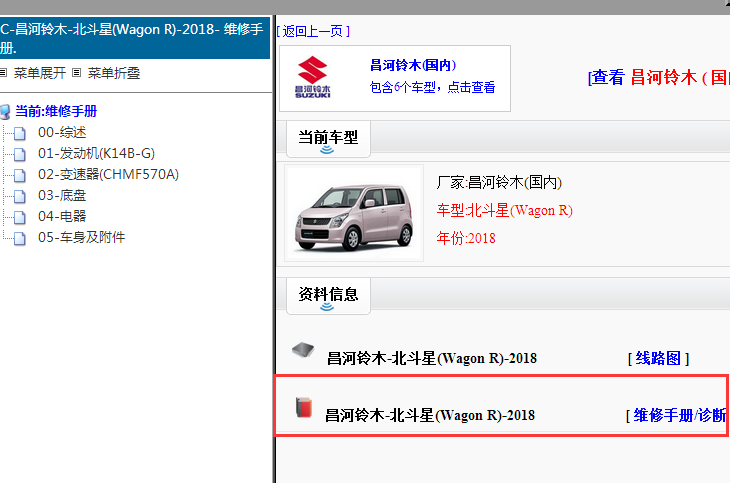Screen dimensions: 730x483
Task: Select the 当前车型 tab header
Action: pos(328,138)
